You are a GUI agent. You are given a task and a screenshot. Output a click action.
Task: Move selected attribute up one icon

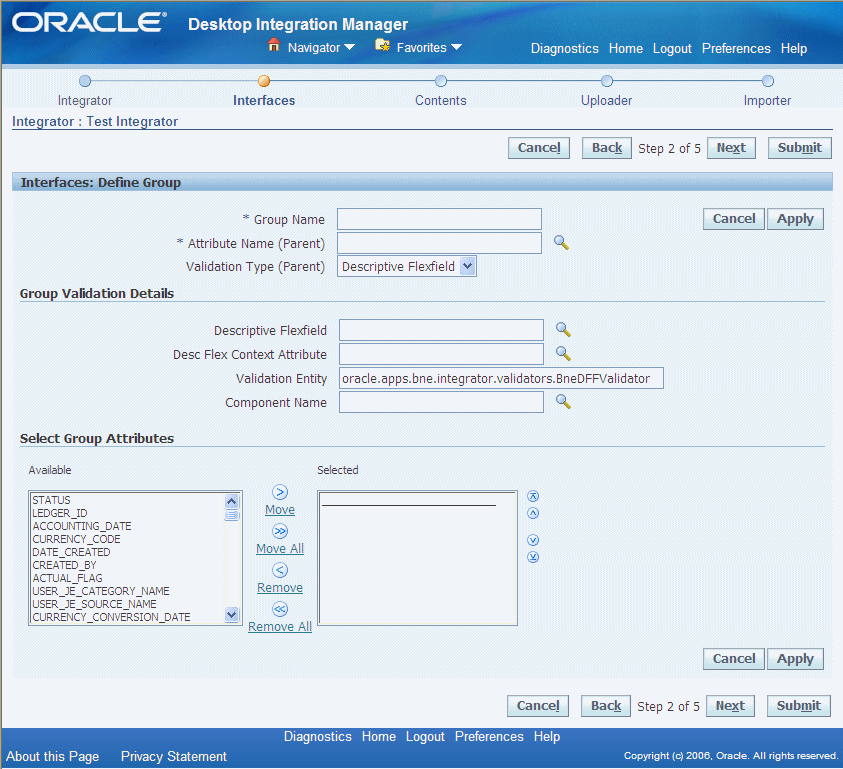tap(533, 513)
